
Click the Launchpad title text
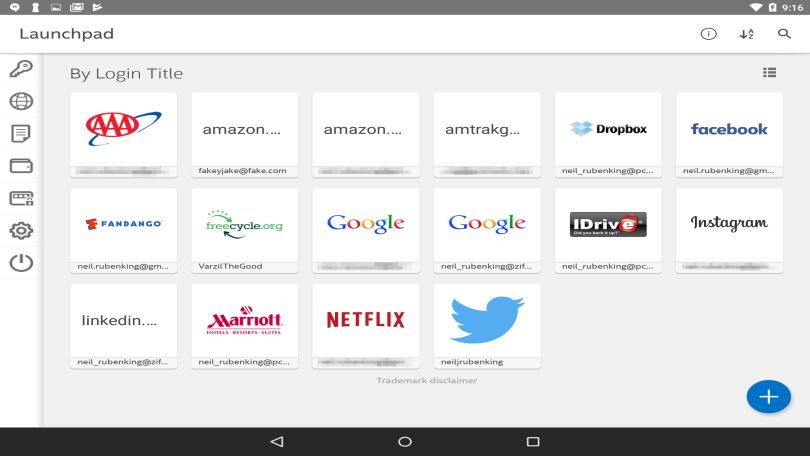[x=67, y=34]
